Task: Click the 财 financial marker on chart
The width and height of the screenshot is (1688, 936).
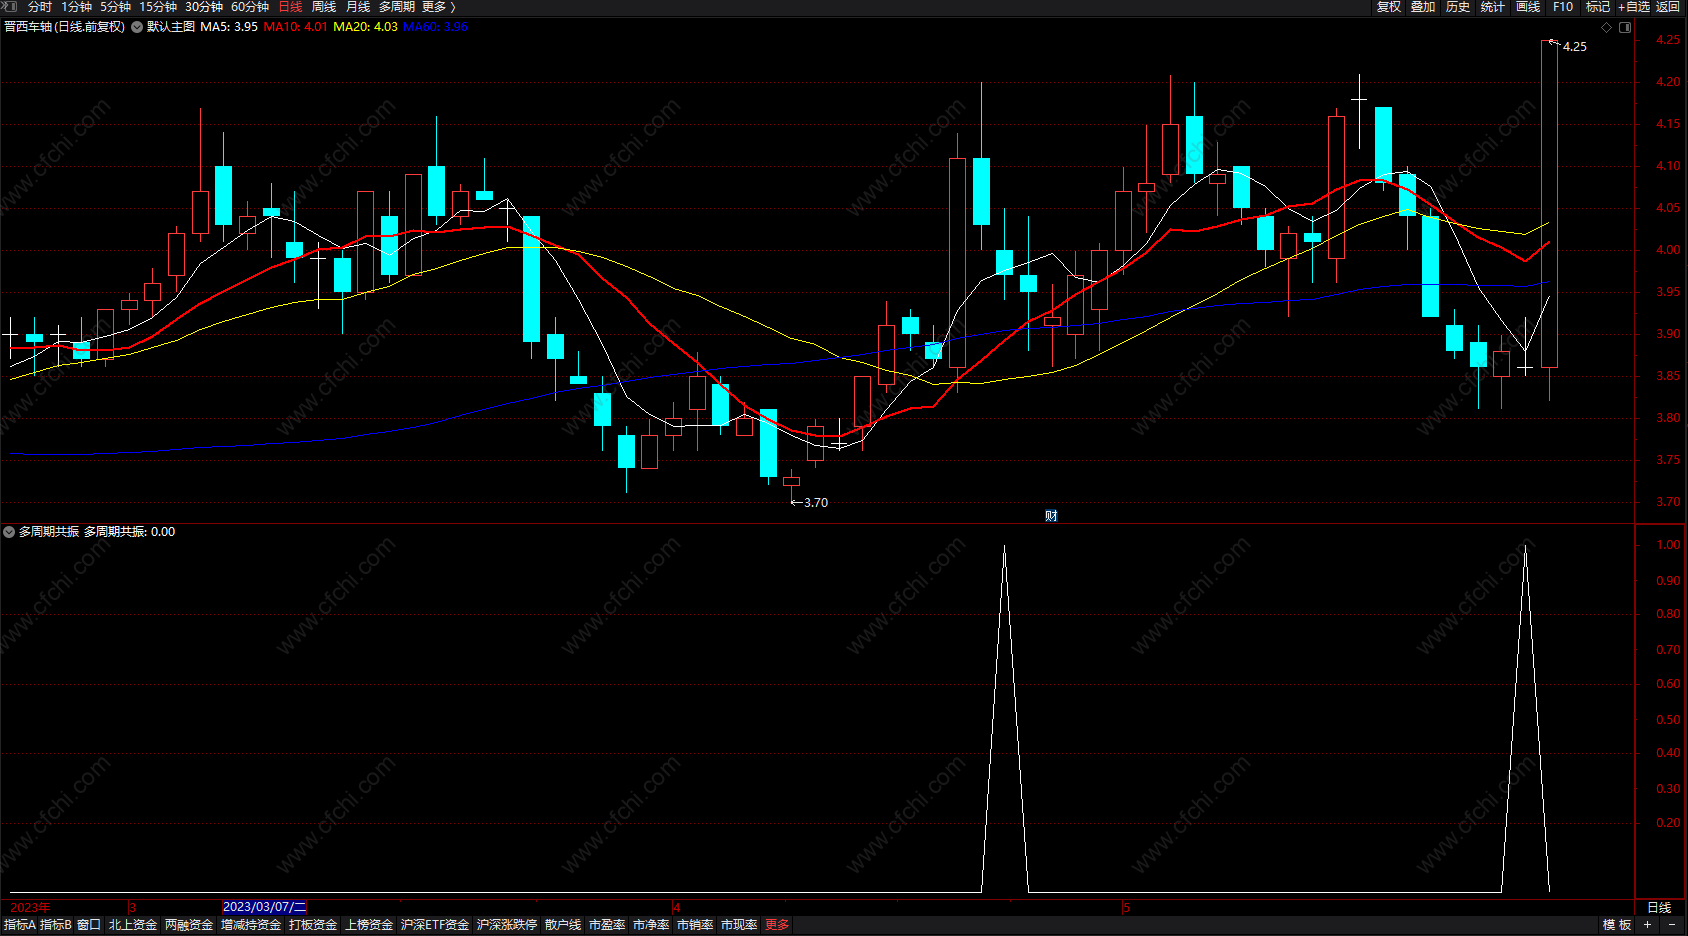Action: (1051, 516)
